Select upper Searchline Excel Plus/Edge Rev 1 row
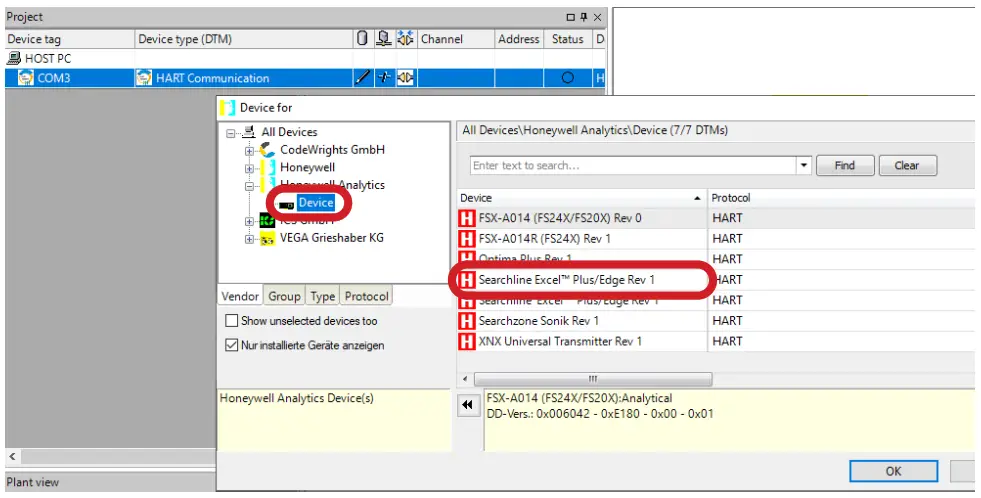 (x=716, y=280)
